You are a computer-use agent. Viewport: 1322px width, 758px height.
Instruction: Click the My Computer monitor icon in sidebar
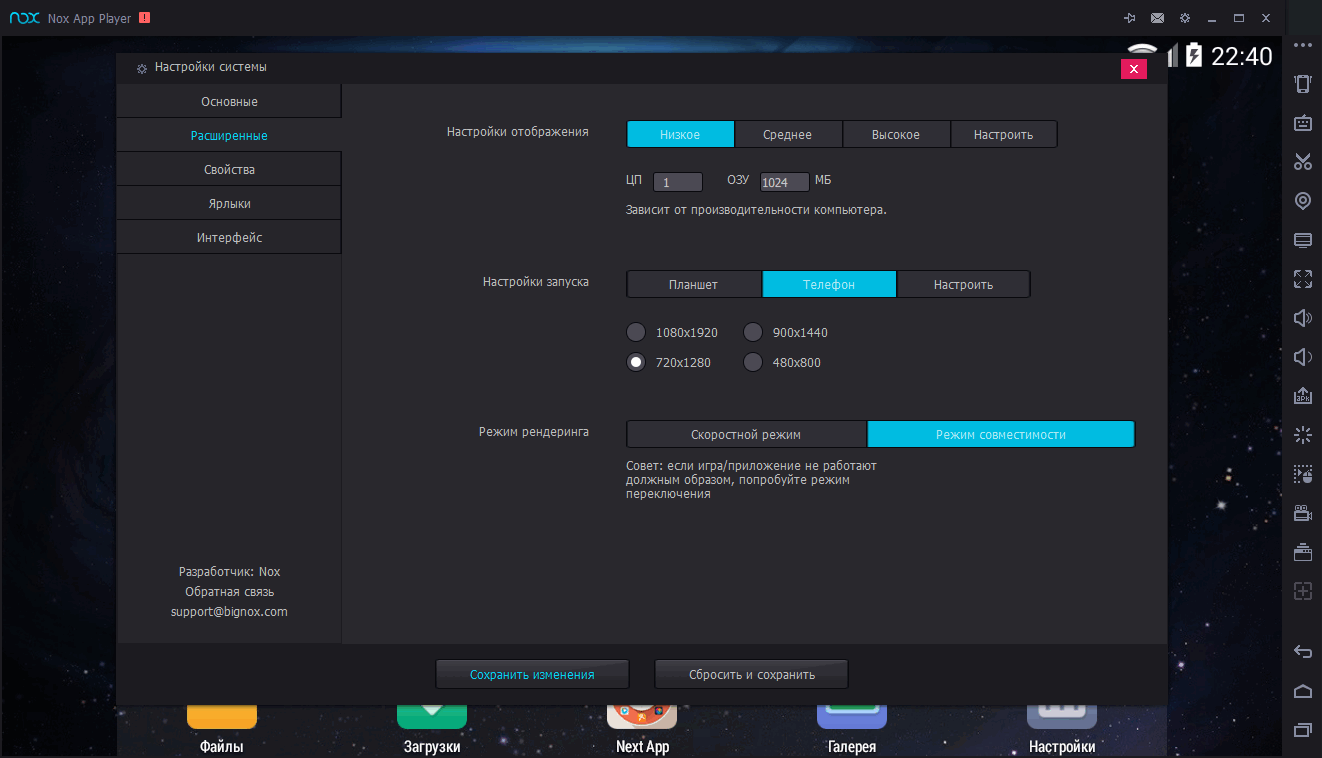click(x=1302, y=240)
